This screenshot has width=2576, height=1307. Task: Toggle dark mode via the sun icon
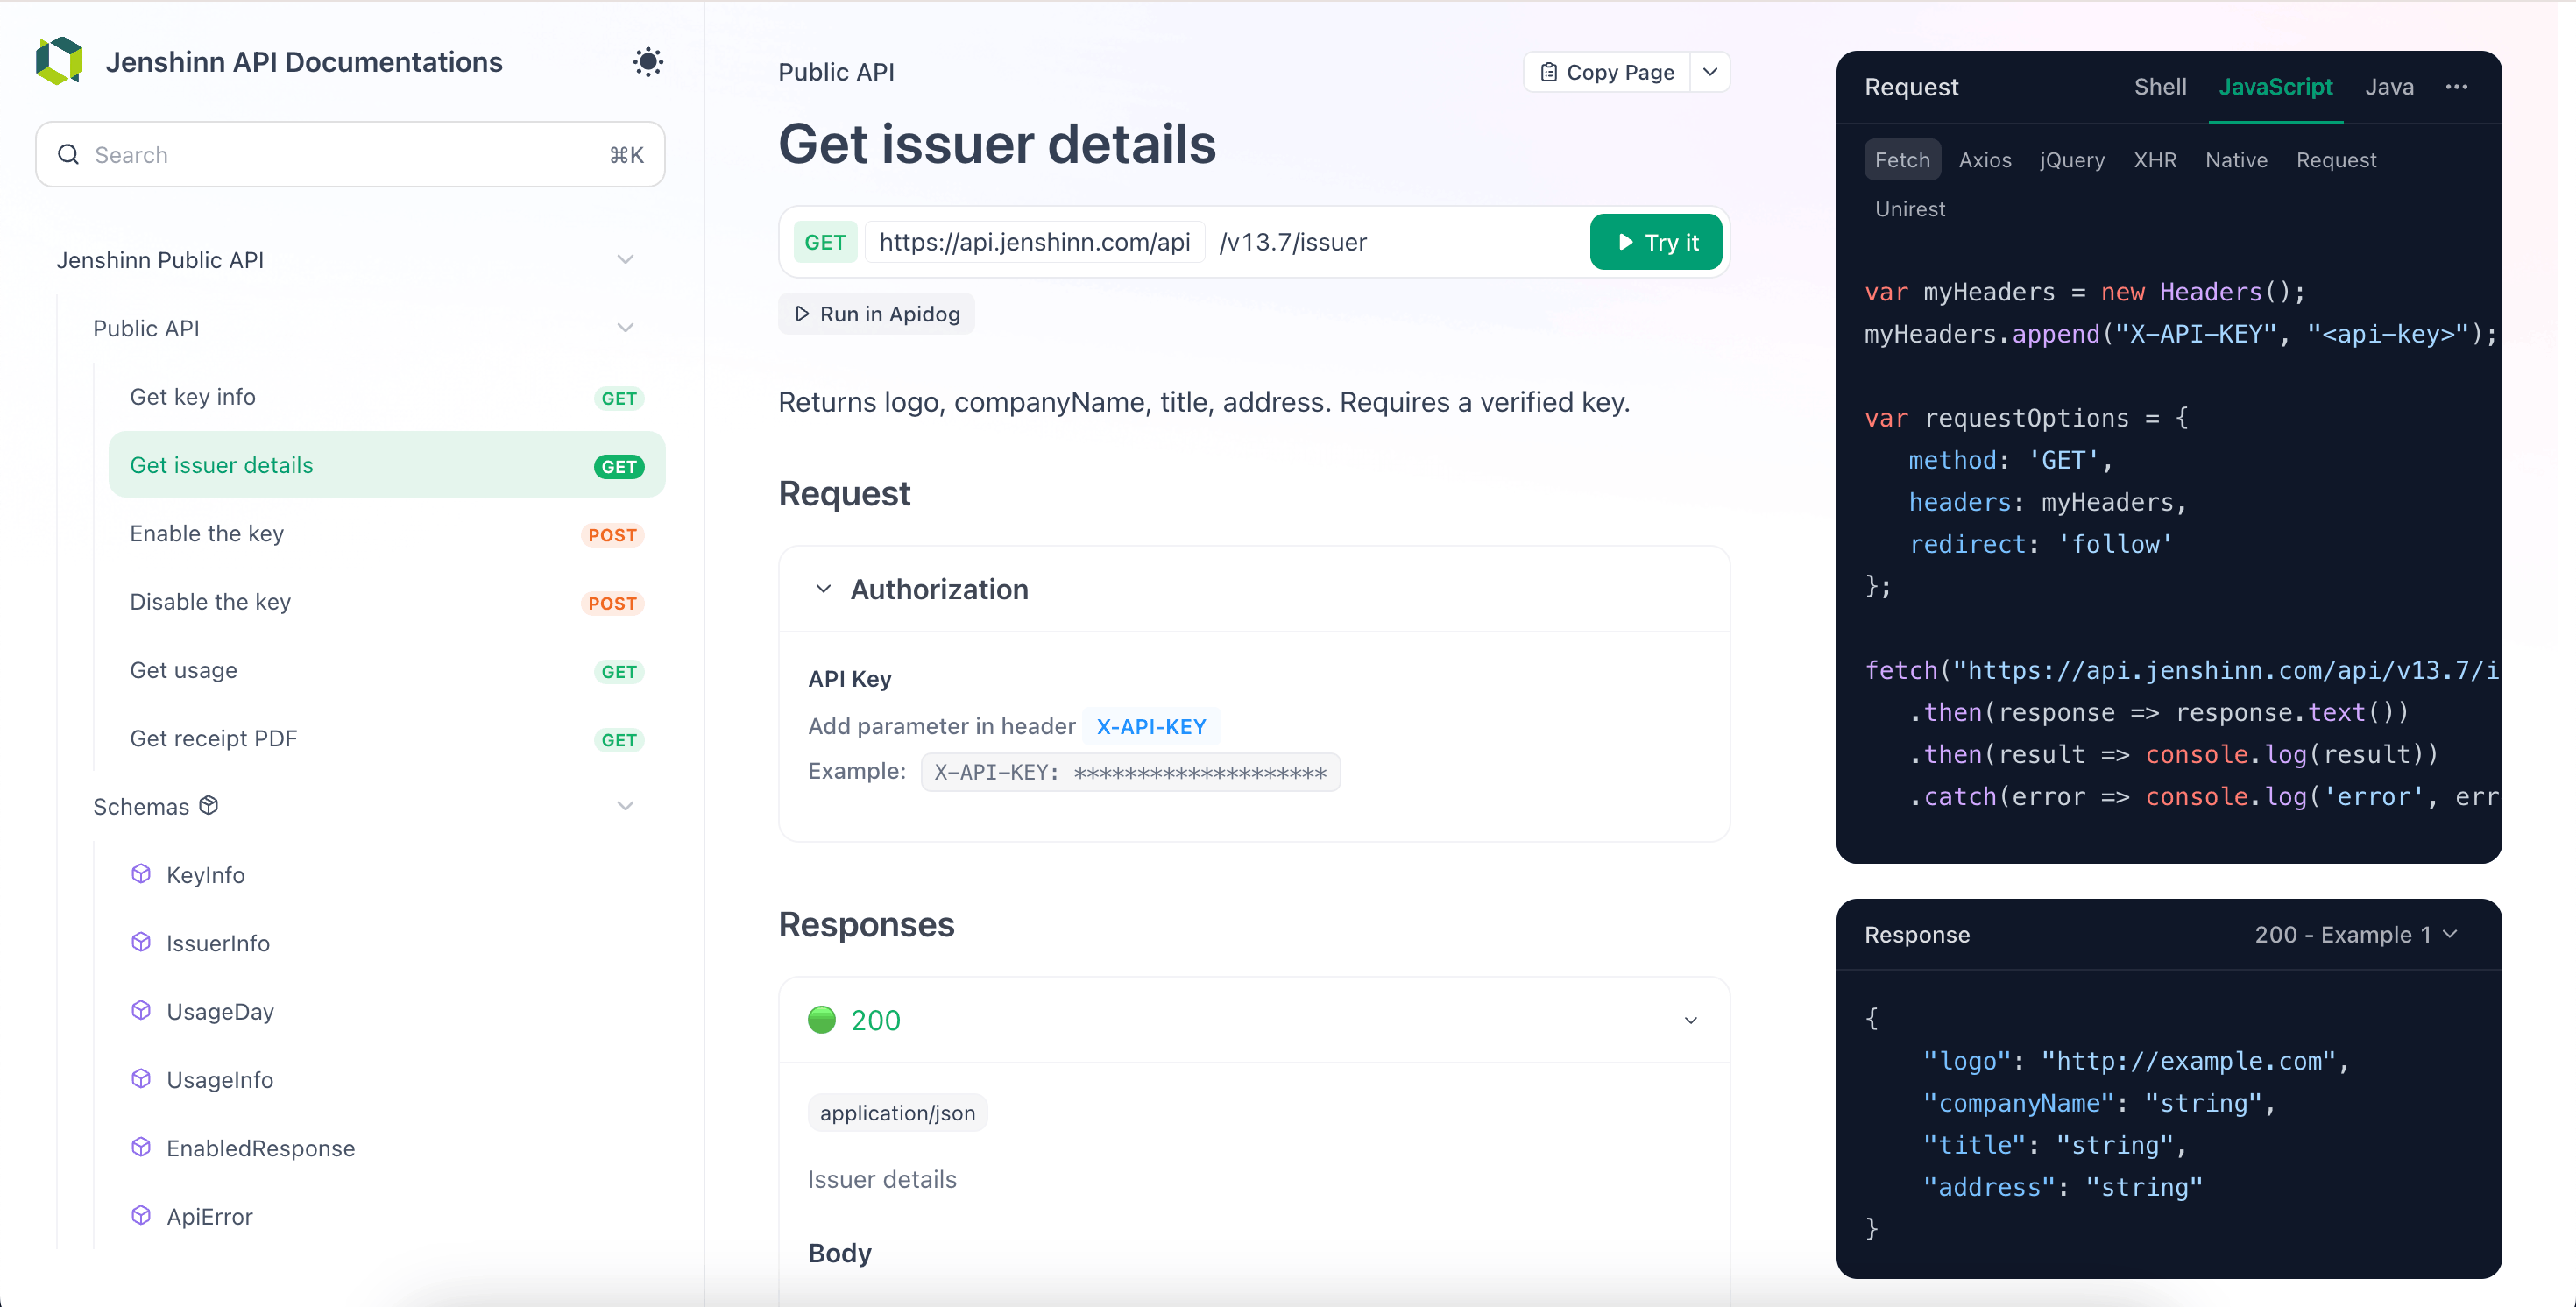click(648, 61)
